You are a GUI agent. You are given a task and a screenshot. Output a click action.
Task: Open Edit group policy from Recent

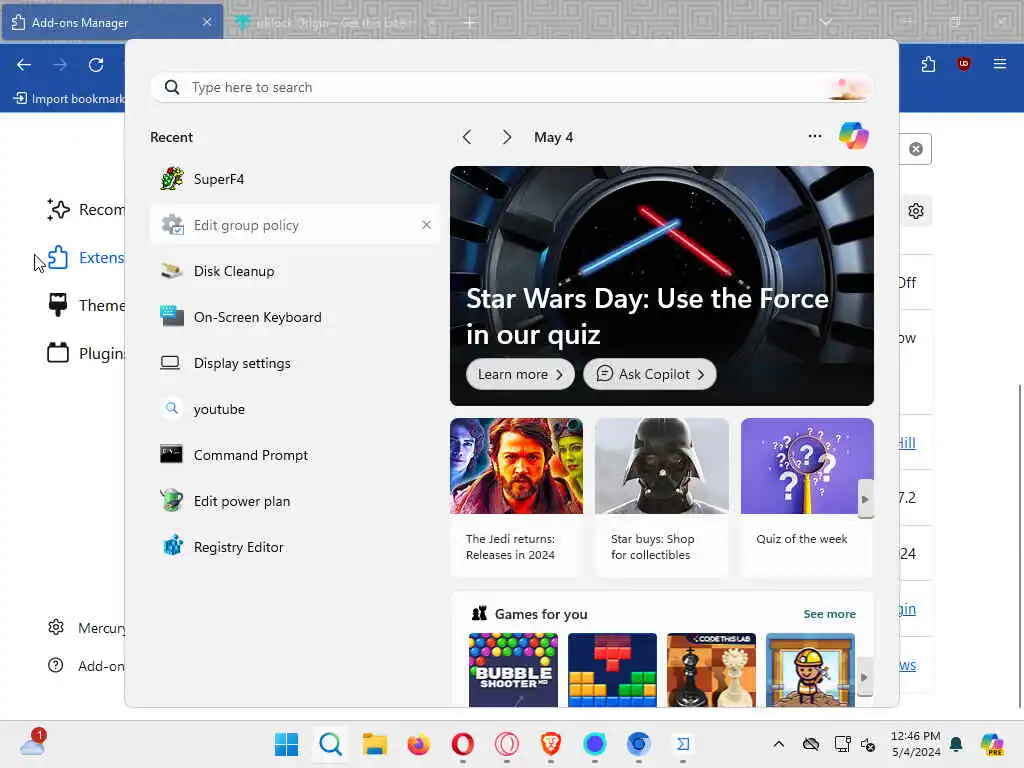295,225
